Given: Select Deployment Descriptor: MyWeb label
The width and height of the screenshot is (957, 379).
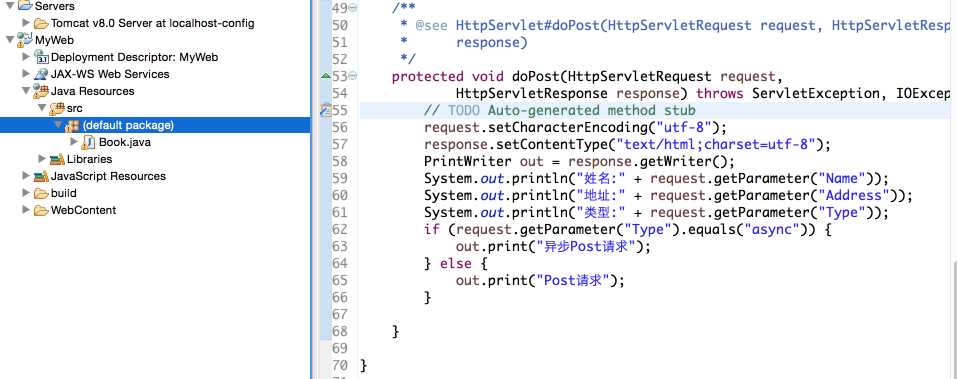Looking at the screenshot, I should (x=134, y=57).
